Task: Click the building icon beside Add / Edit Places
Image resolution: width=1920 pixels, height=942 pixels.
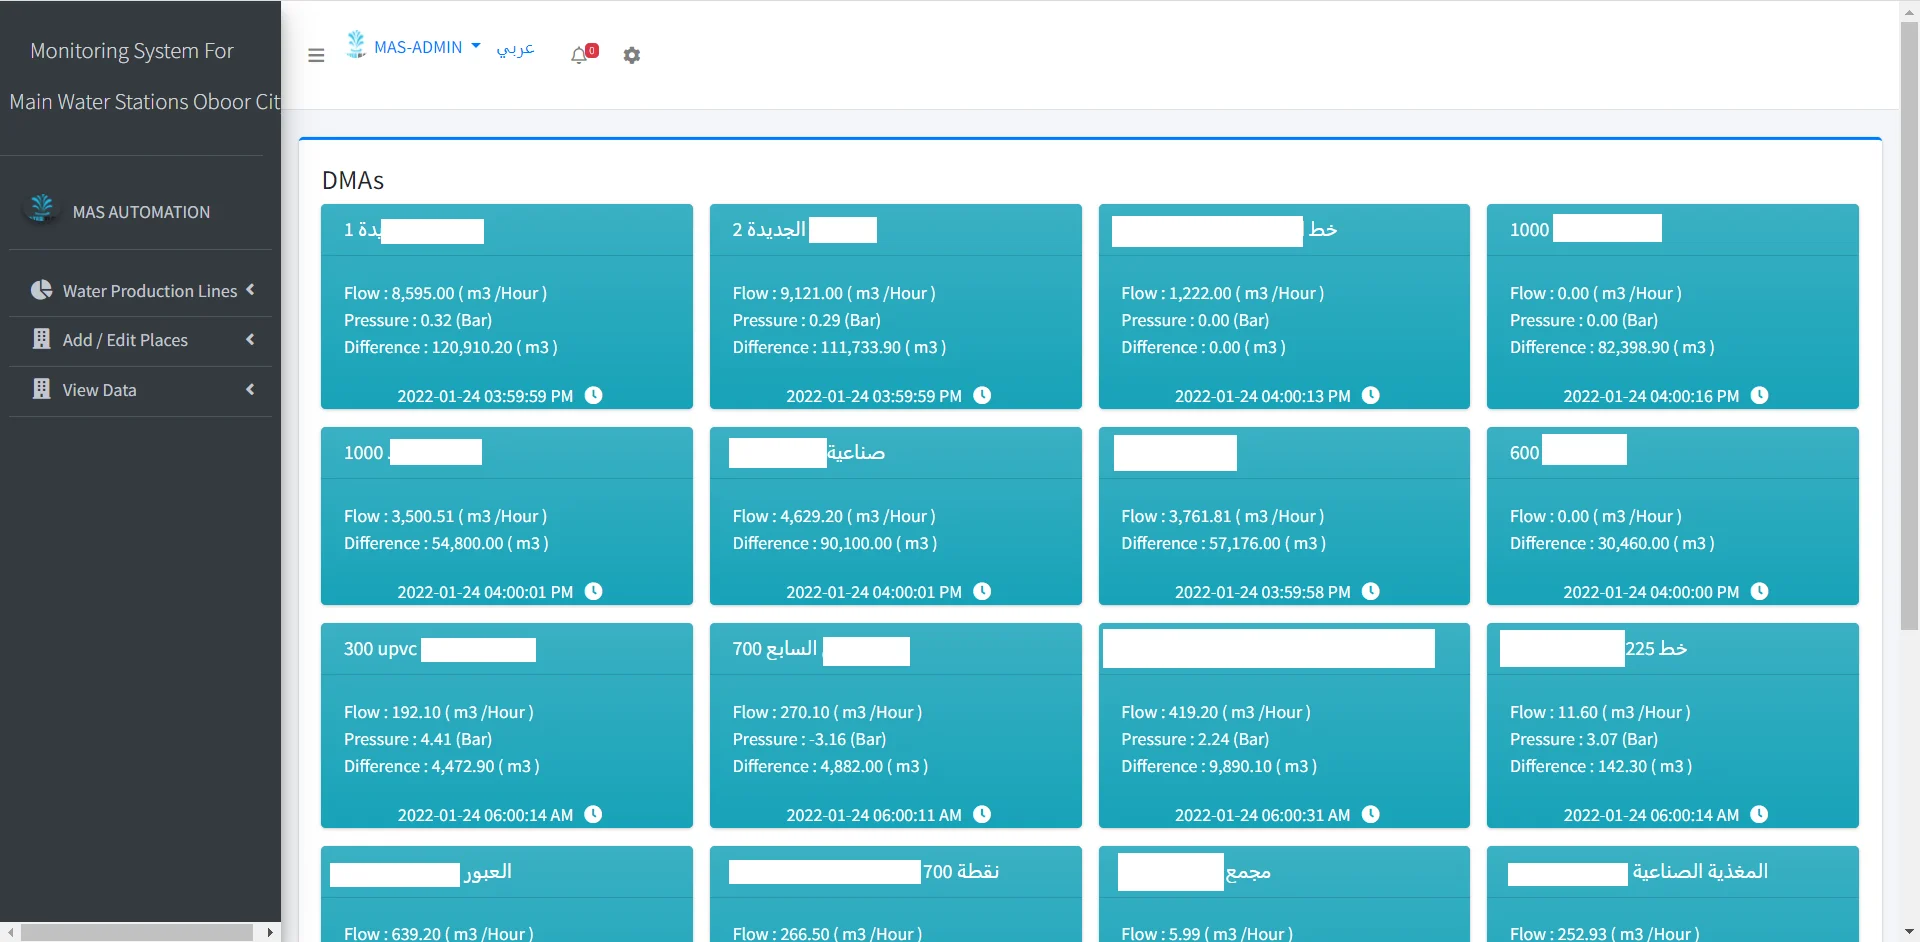Action: pos(41,339)
